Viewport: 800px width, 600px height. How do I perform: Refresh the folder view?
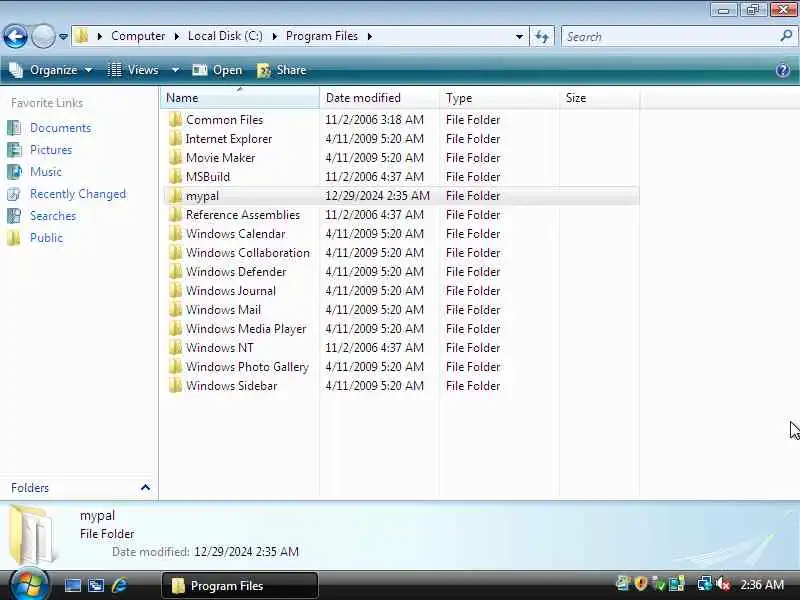(x=542, y=37)
